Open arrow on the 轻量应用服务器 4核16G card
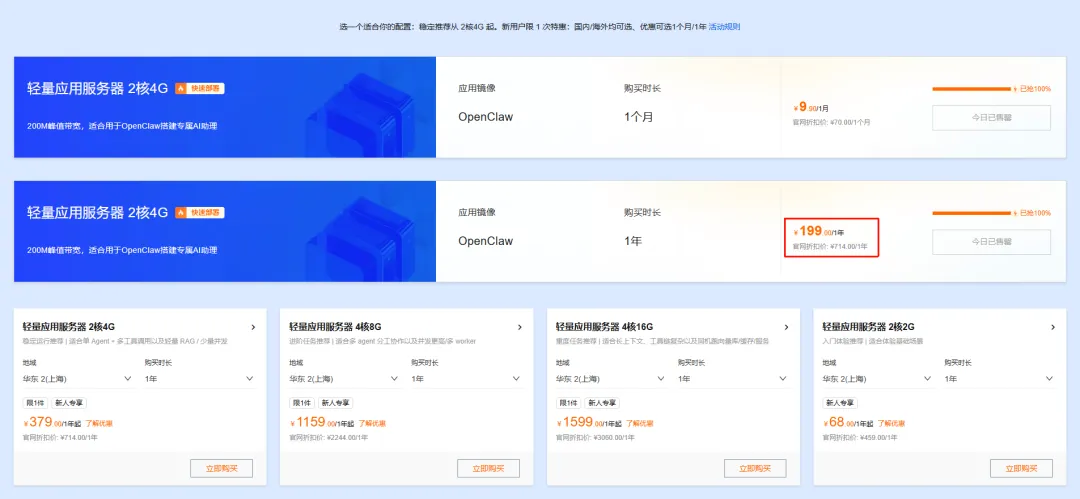Viewport: 1080px width, 499px height. (x=786, y=327)
